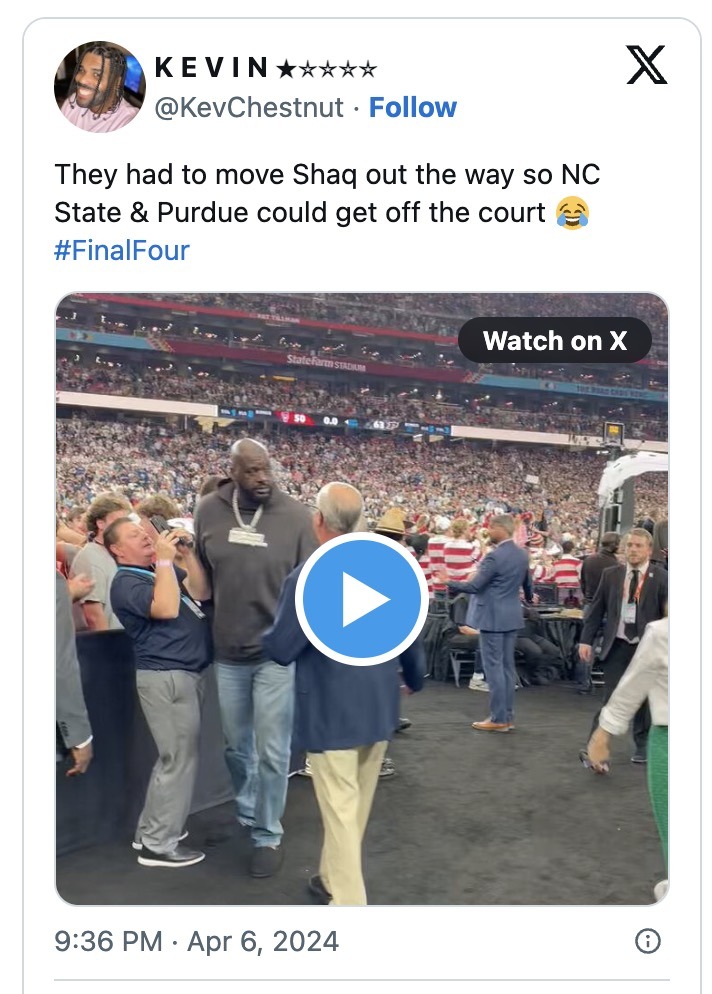This screenshot has height=994, width=712.
Task: Open the @KevChestnut handle link
Action: 249,107
